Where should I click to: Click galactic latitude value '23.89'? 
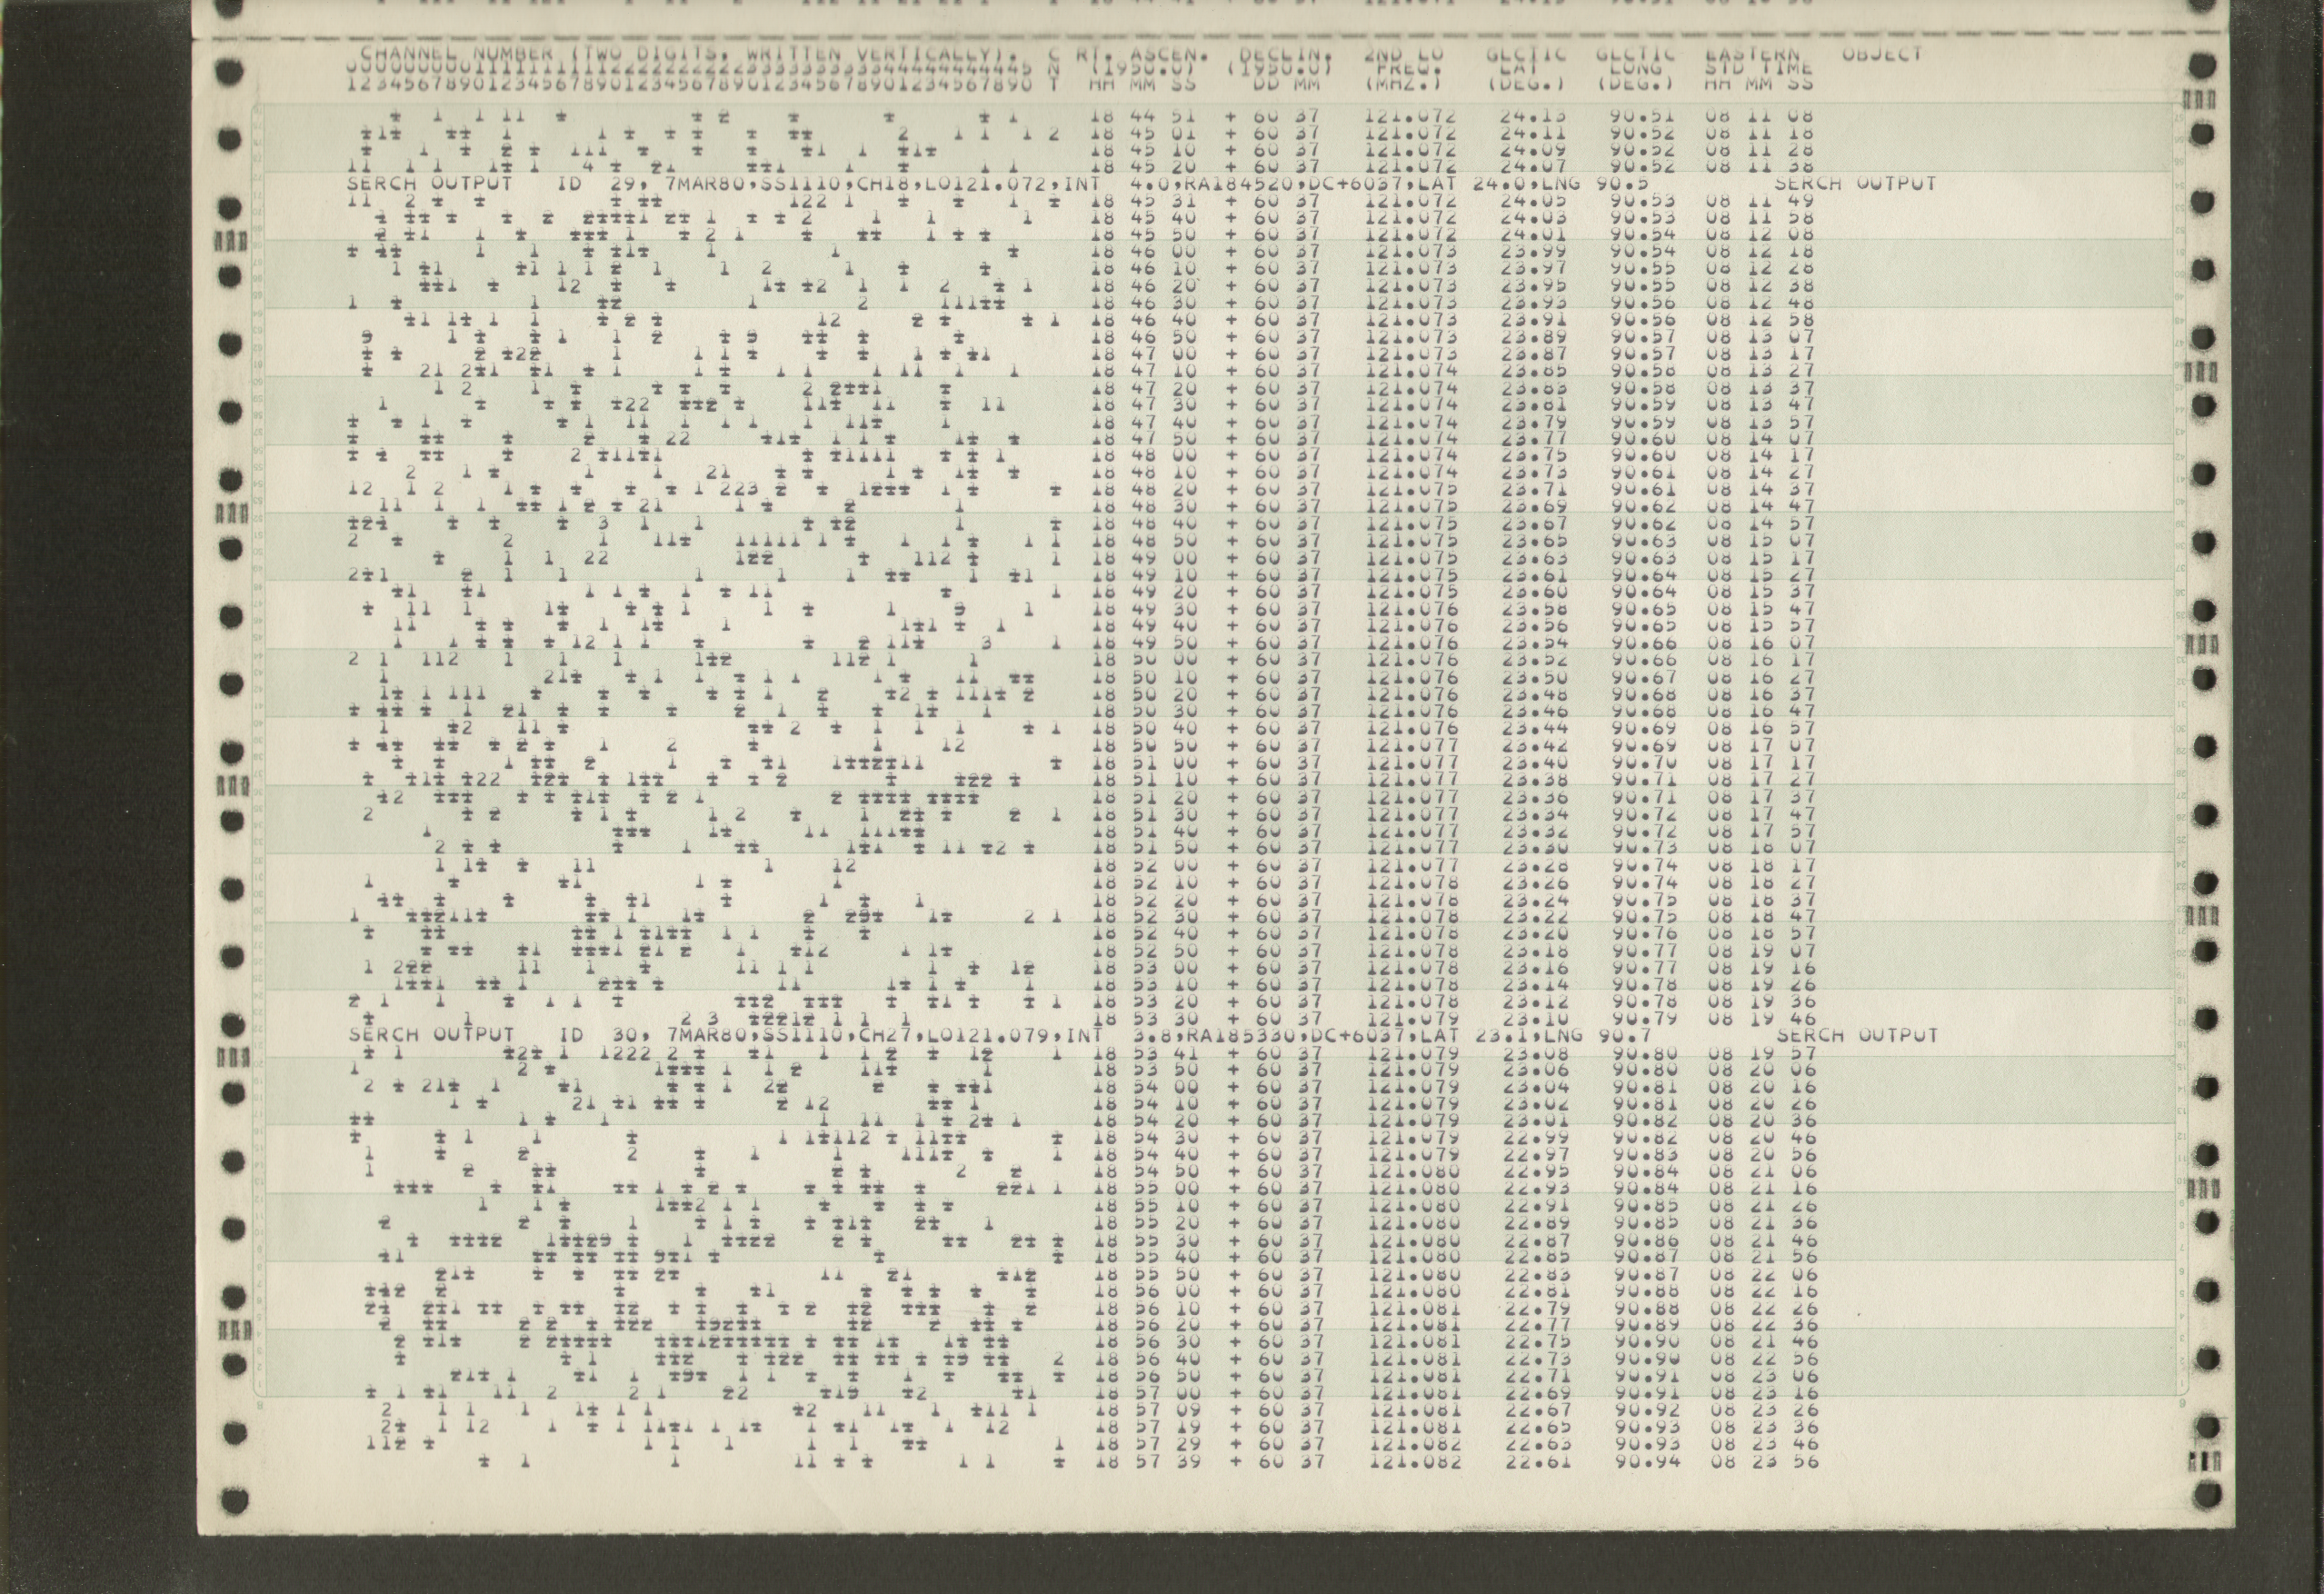click(1535, 337)
